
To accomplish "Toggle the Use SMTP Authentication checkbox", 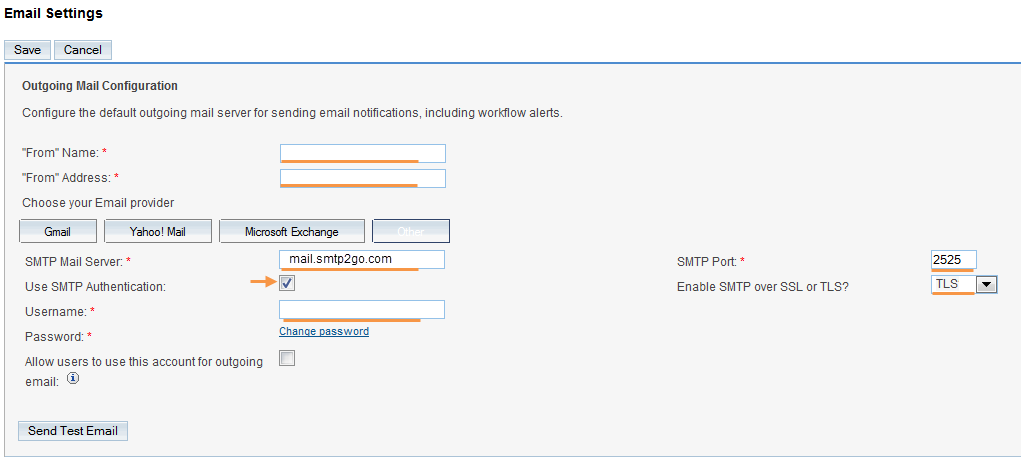I will (287, 284).
